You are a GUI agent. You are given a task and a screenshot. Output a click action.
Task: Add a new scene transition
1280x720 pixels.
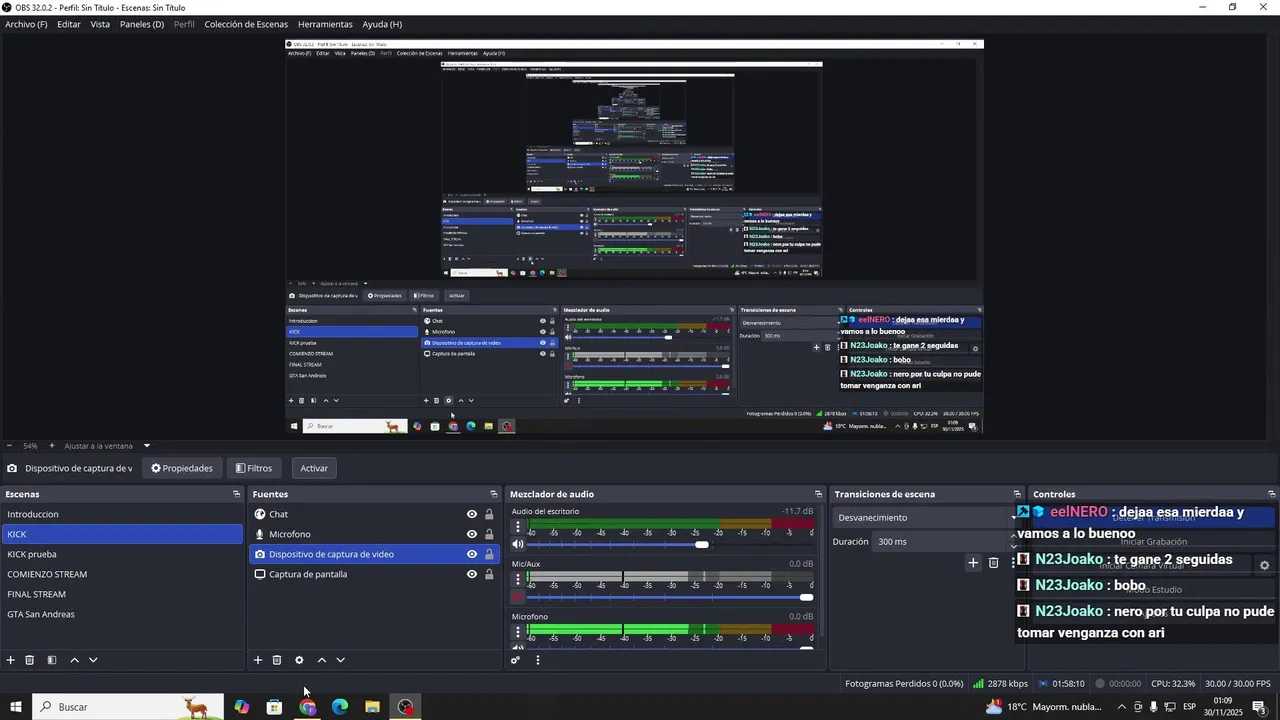click(973, 563)
